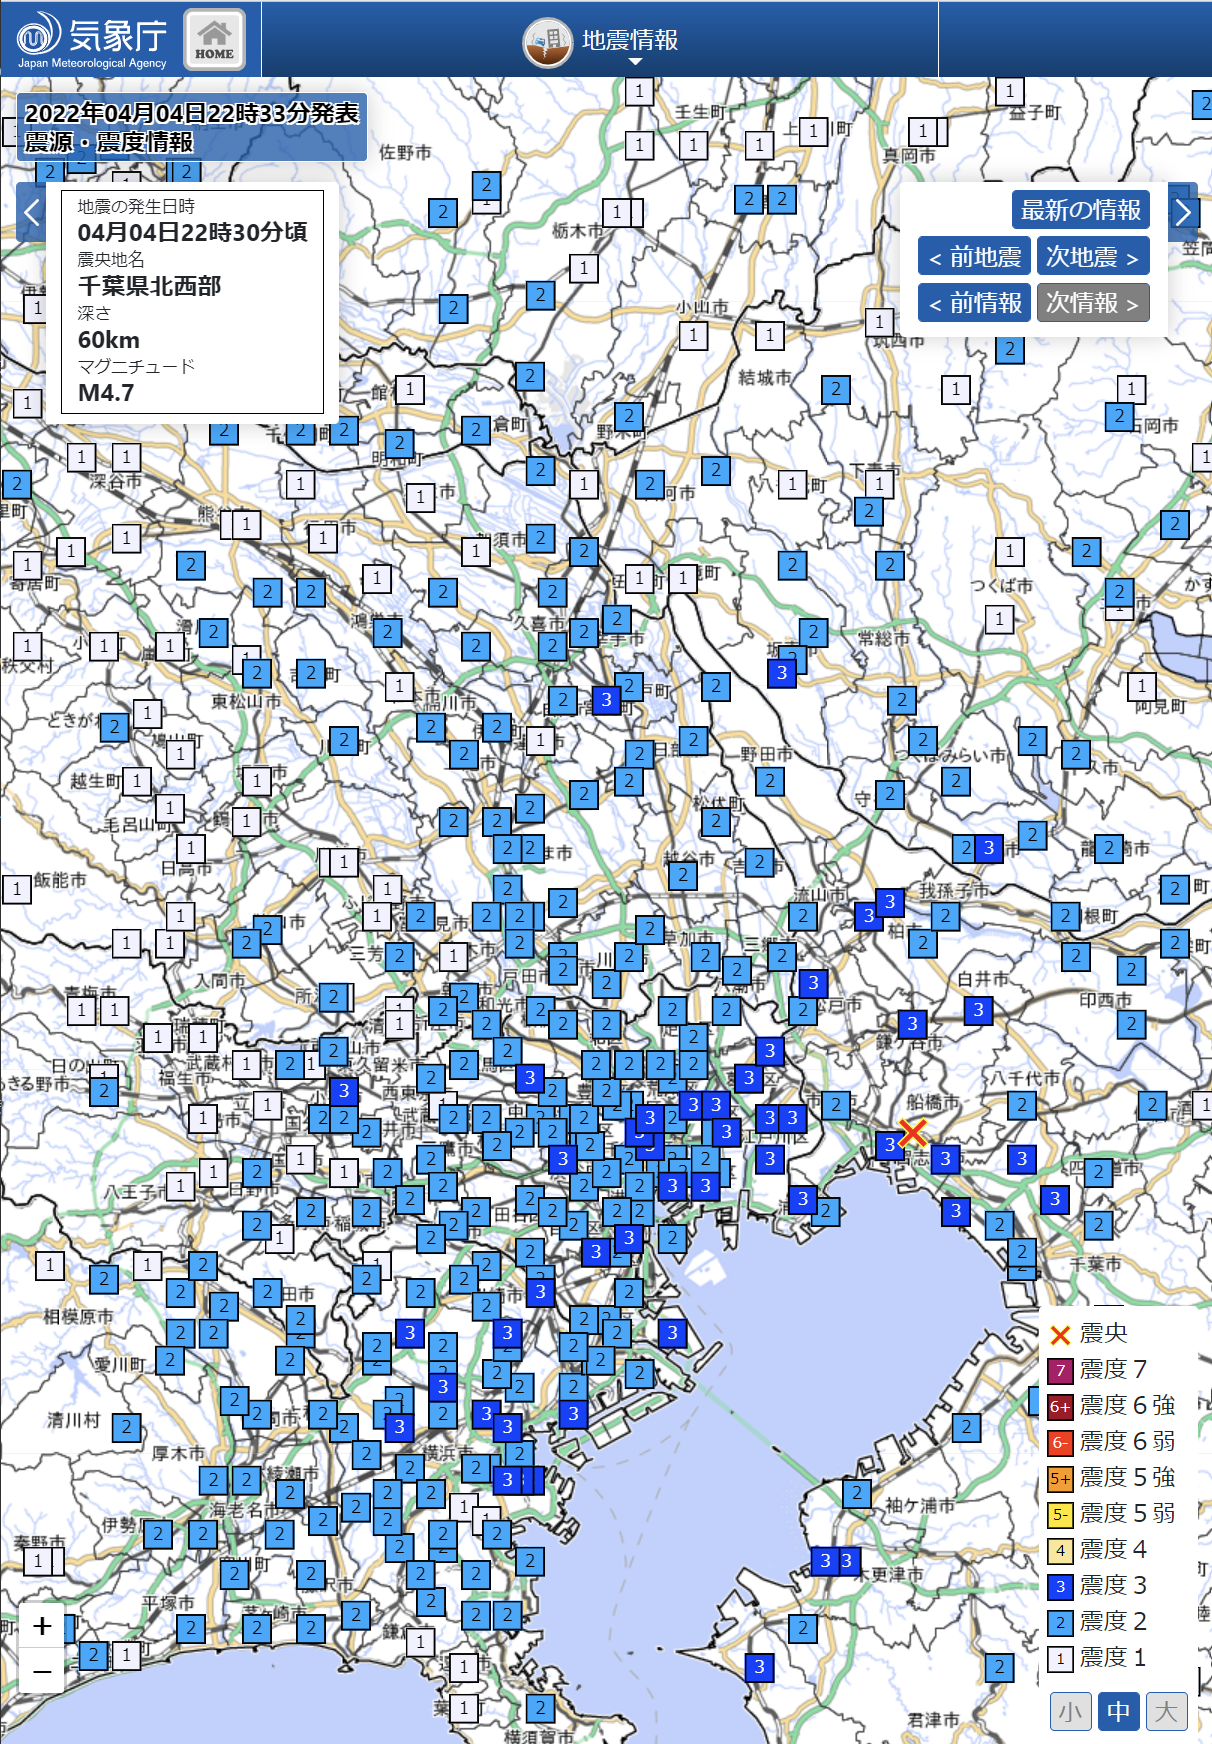Viewport: 1212px width, 1744px height.
Task: Click the 震度1 legend entry
Action: coord(1097,1658)
